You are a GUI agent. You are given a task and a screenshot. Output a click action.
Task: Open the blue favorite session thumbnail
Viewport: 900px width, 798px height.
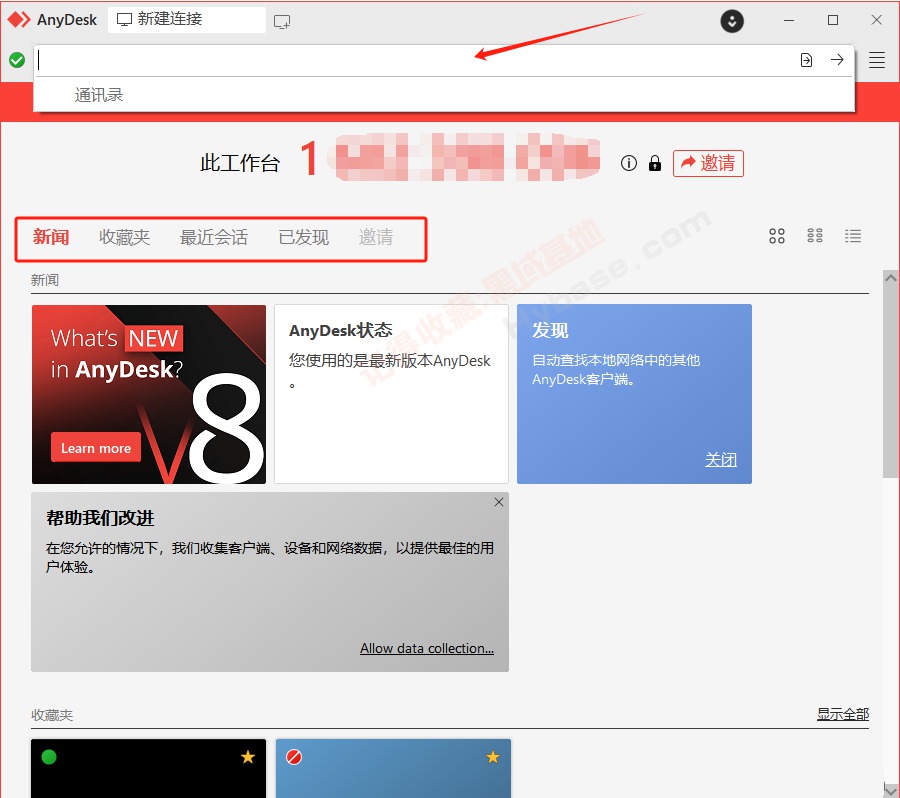(393, 768)
